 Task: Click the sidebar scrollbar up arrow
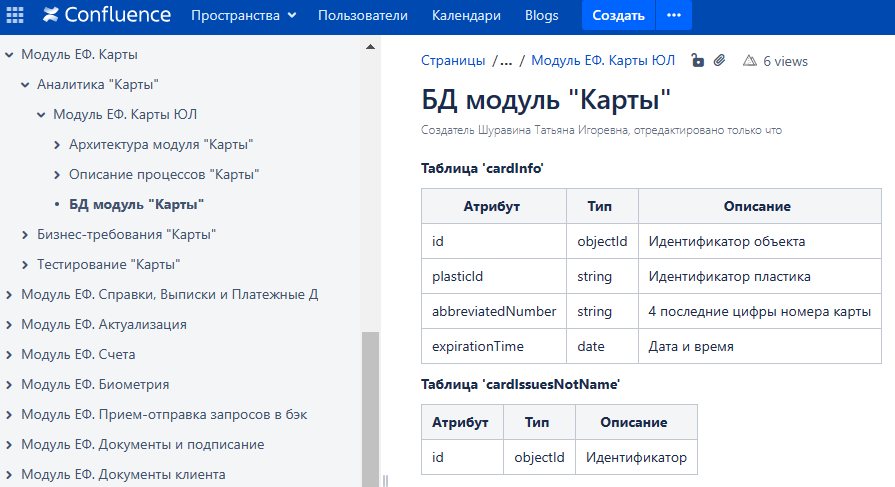click(x=370, y=47)
